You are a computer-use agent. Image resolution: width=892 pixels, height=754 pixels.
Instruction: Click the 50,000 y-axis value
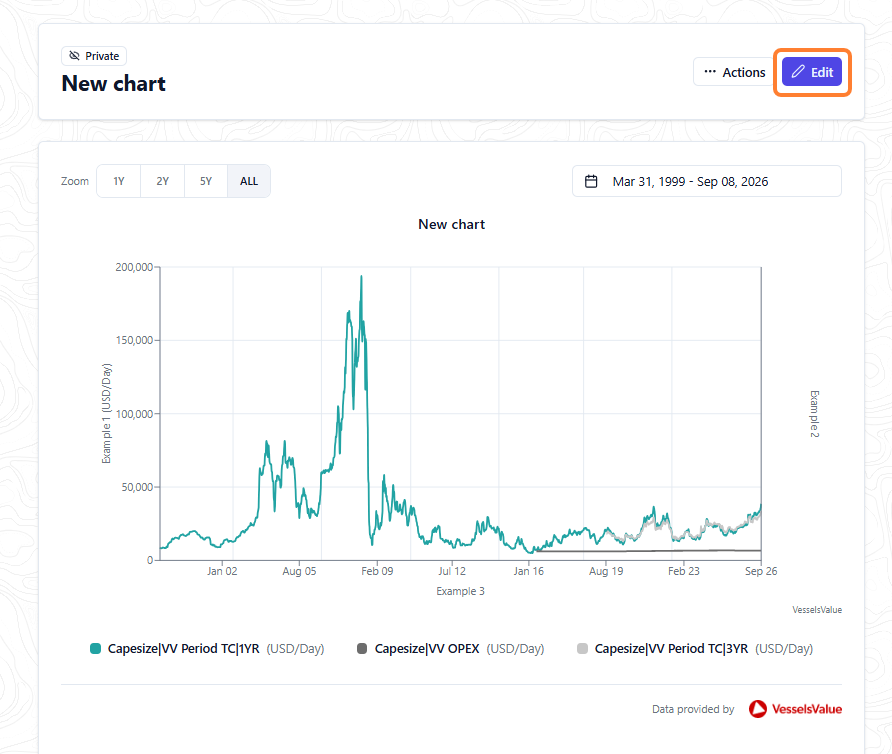pos(137,487)
